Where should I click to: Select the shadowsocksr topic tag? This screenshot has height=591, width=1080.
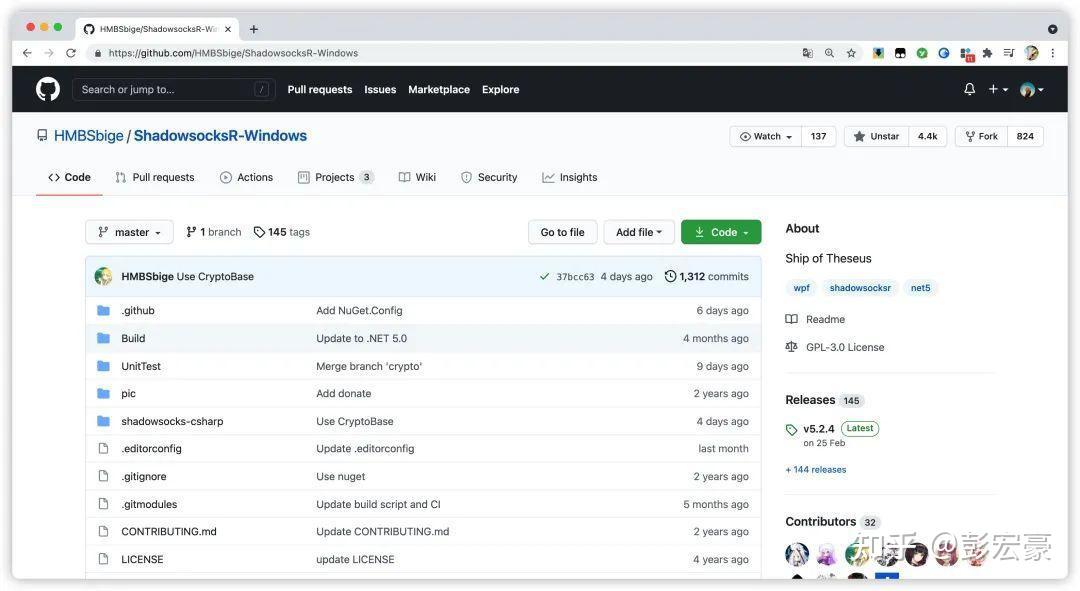coord(860,287)
